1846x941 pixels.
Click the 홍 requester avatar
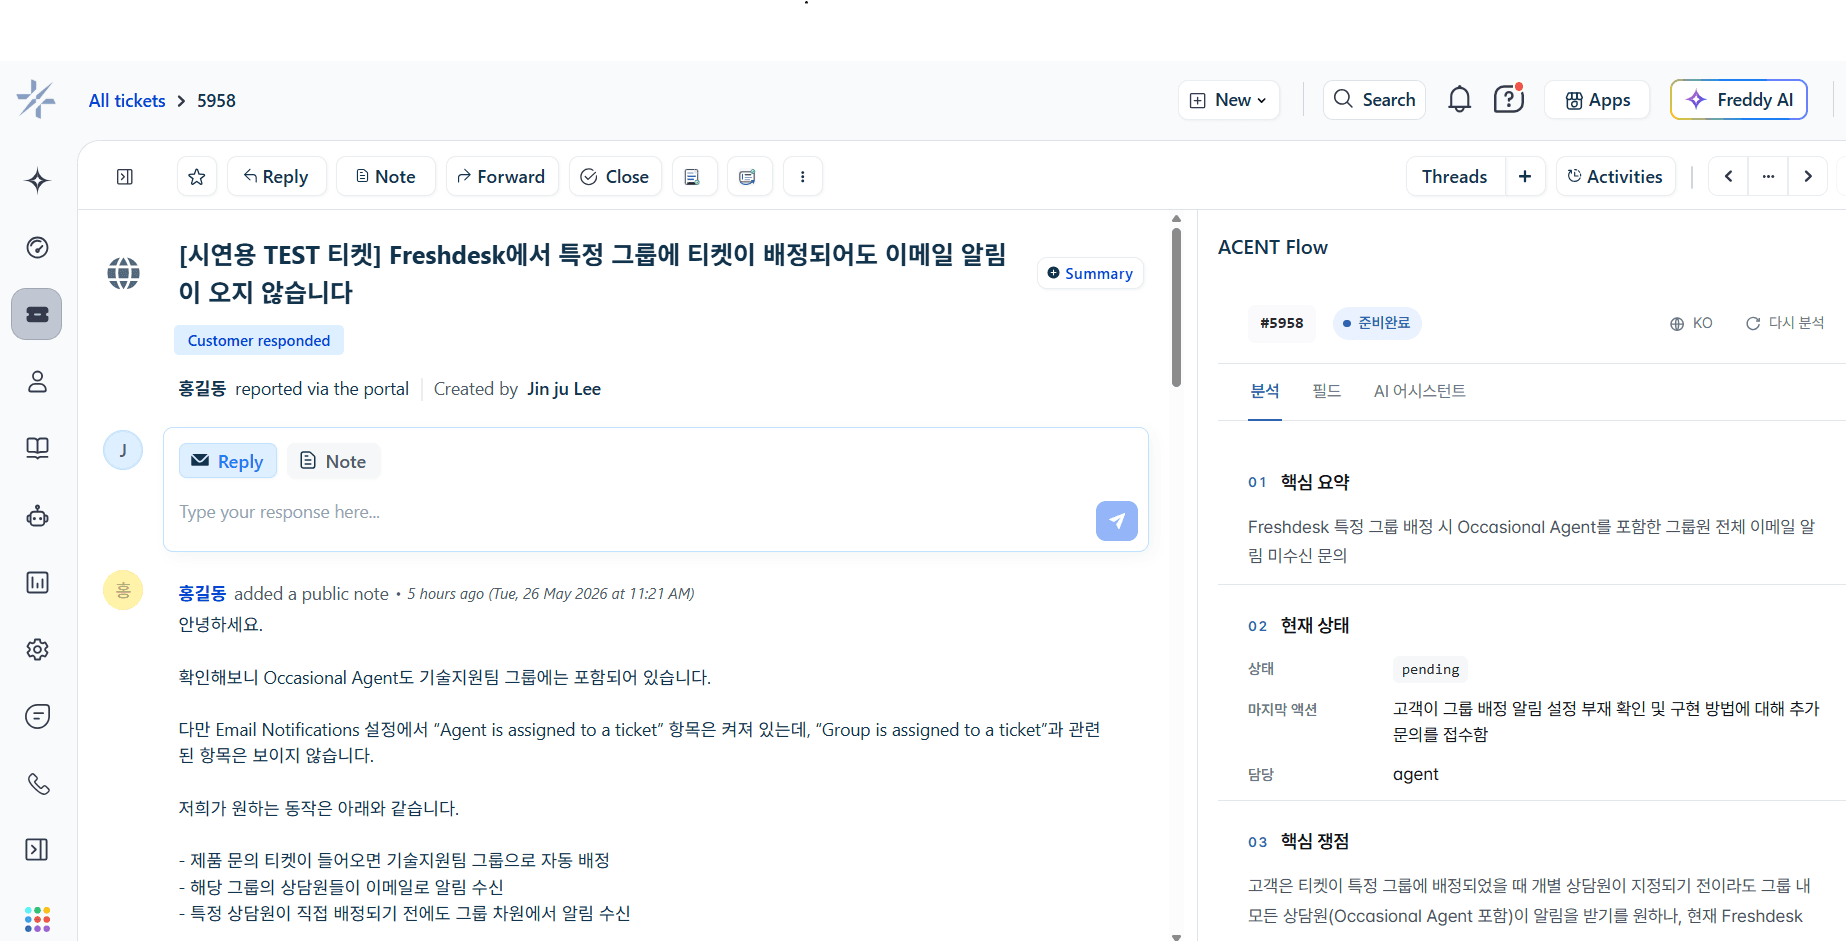click(x=123, y=590)
